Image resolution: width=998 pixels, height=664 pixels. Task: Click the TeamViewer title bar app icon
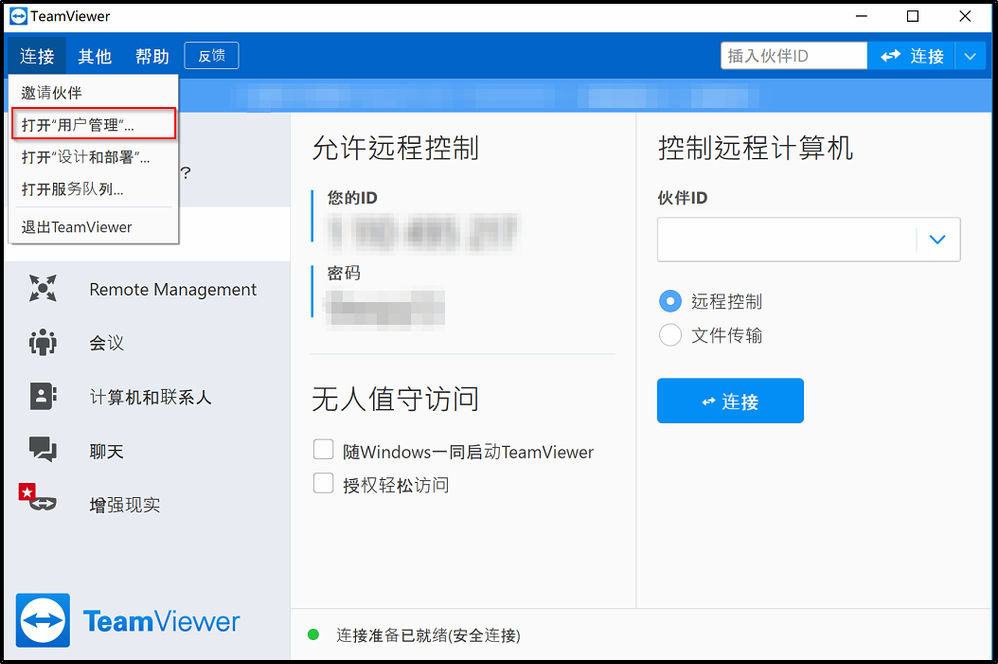point(18,16)
